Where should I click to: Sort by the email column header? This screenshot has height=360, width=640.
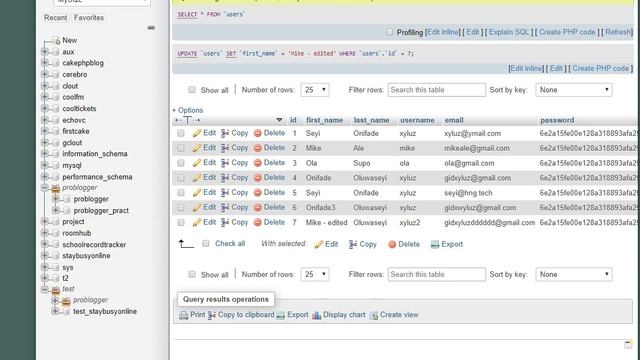pyautogui.click(x=454, y=120)
